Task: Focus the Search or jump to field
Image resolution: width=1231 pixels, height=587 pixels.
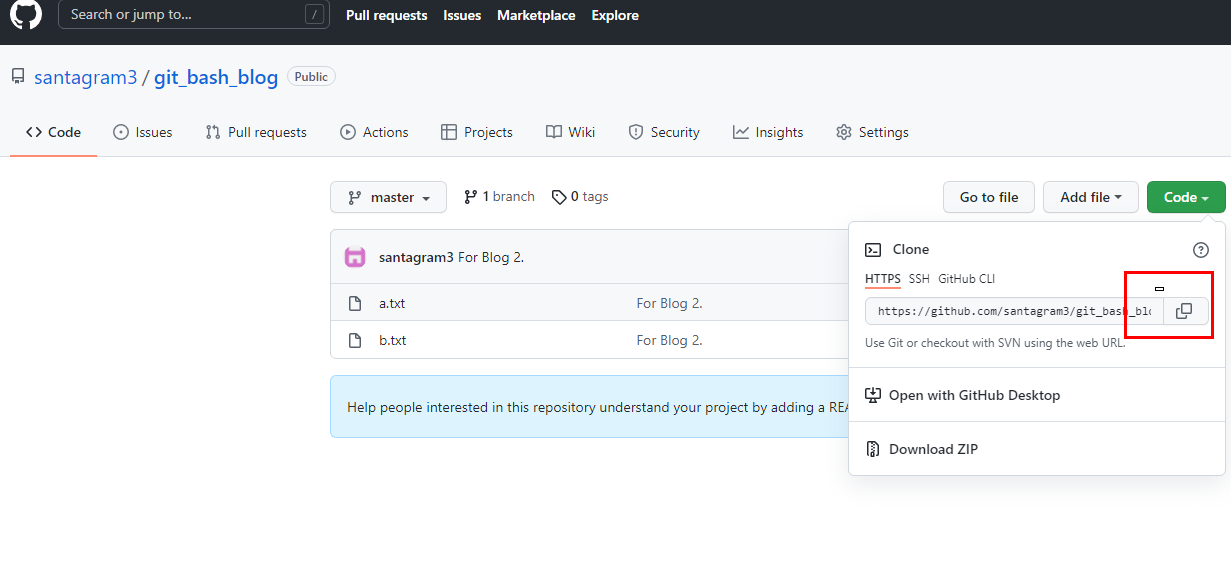Action: (194, 15)
